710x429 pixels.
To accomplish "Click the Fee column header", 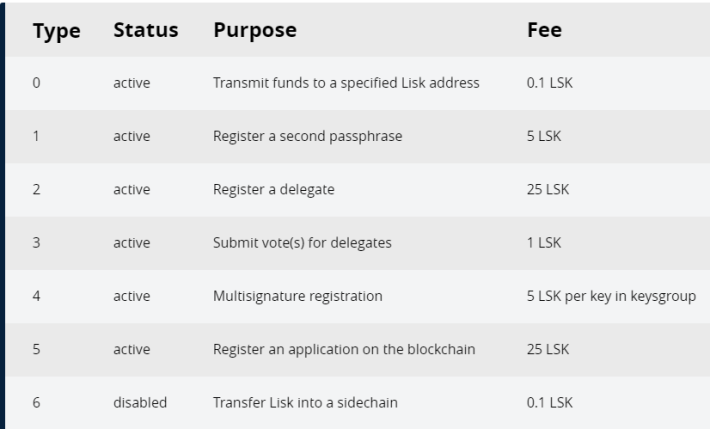I will 544,30.
